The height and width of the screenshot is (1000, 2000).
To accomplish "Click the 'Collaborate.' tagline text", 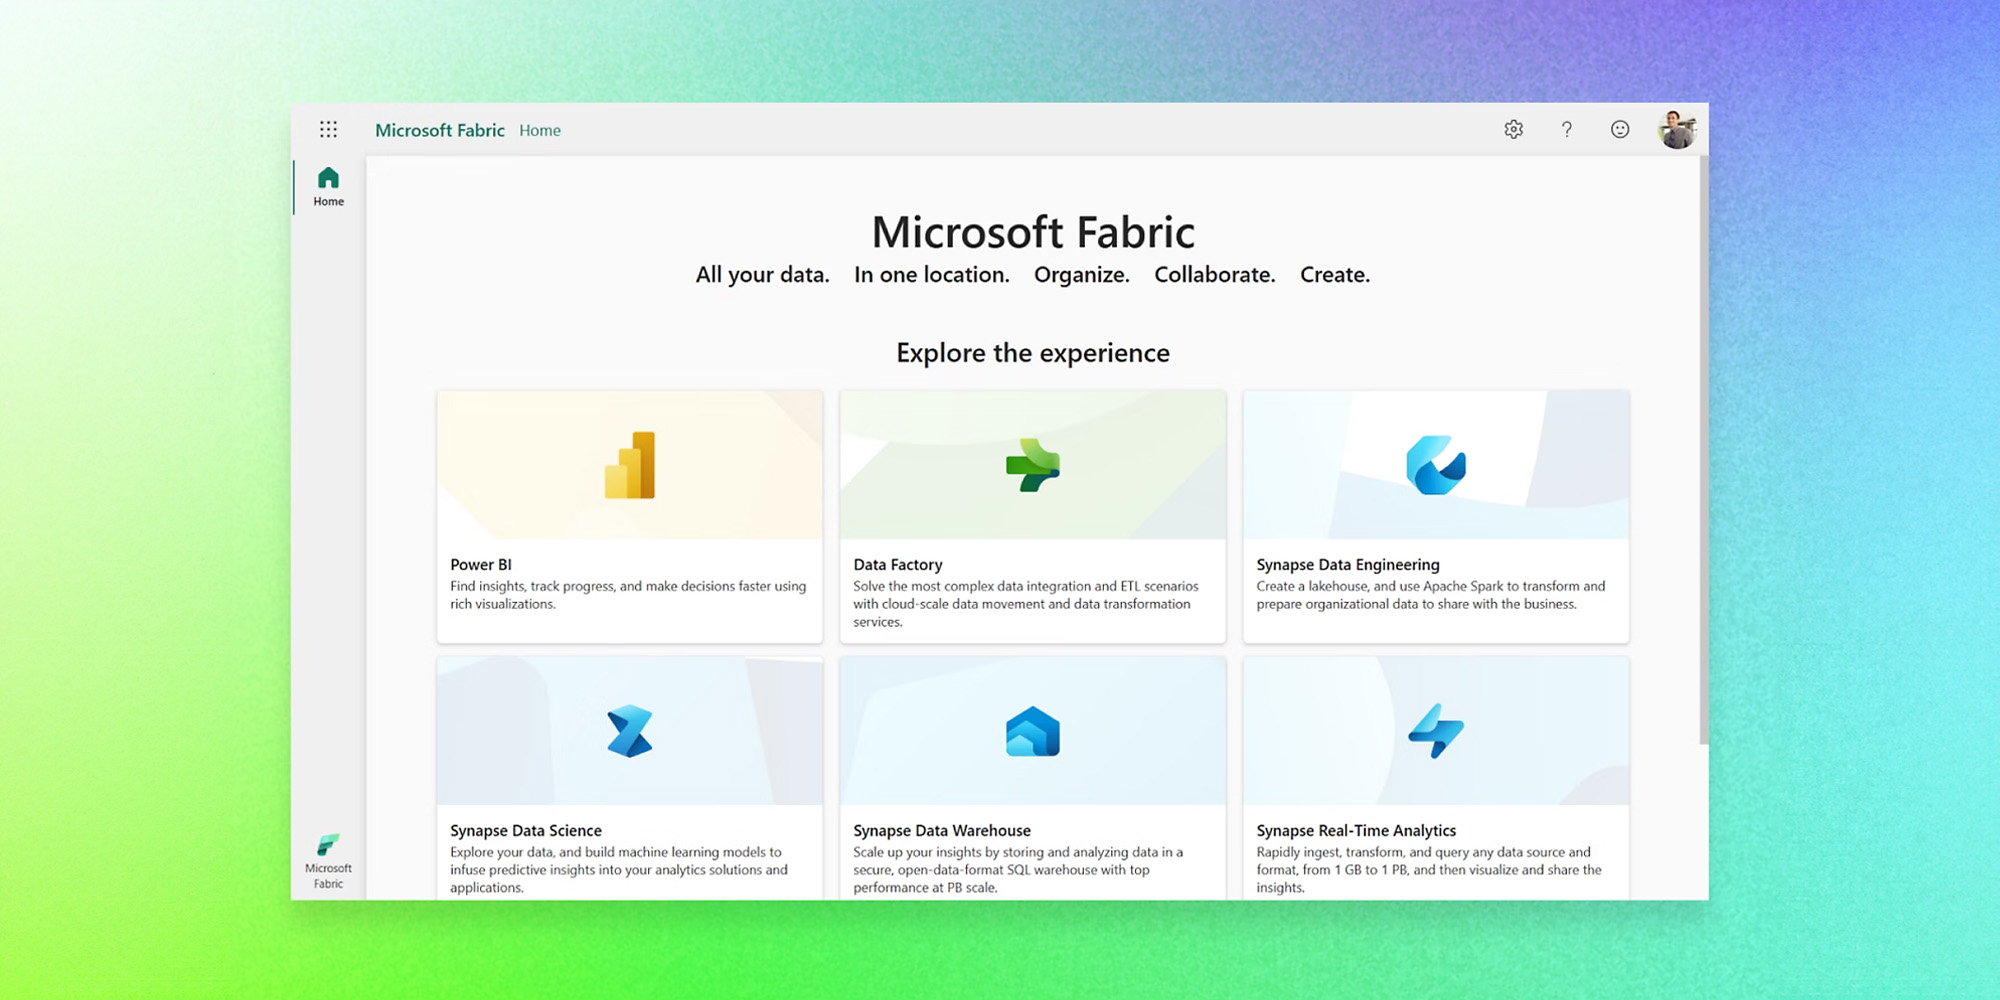I will click(x=1215, y=275).
